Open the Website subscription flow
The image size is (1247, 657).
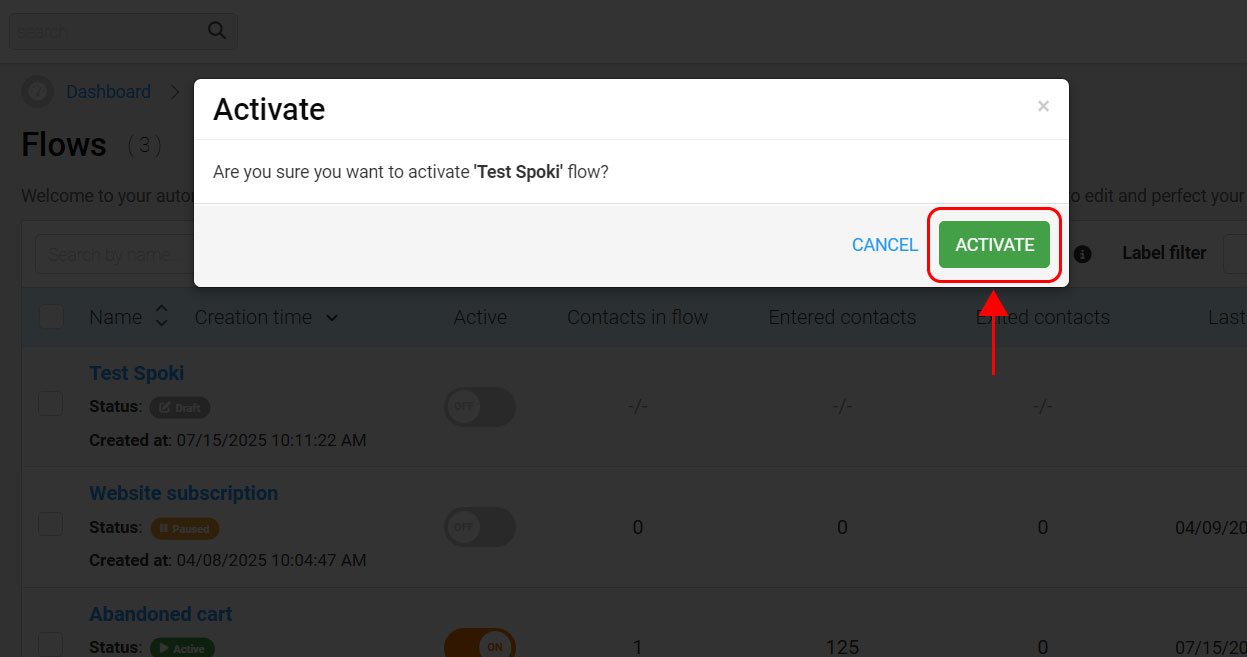tap(184, 493)
